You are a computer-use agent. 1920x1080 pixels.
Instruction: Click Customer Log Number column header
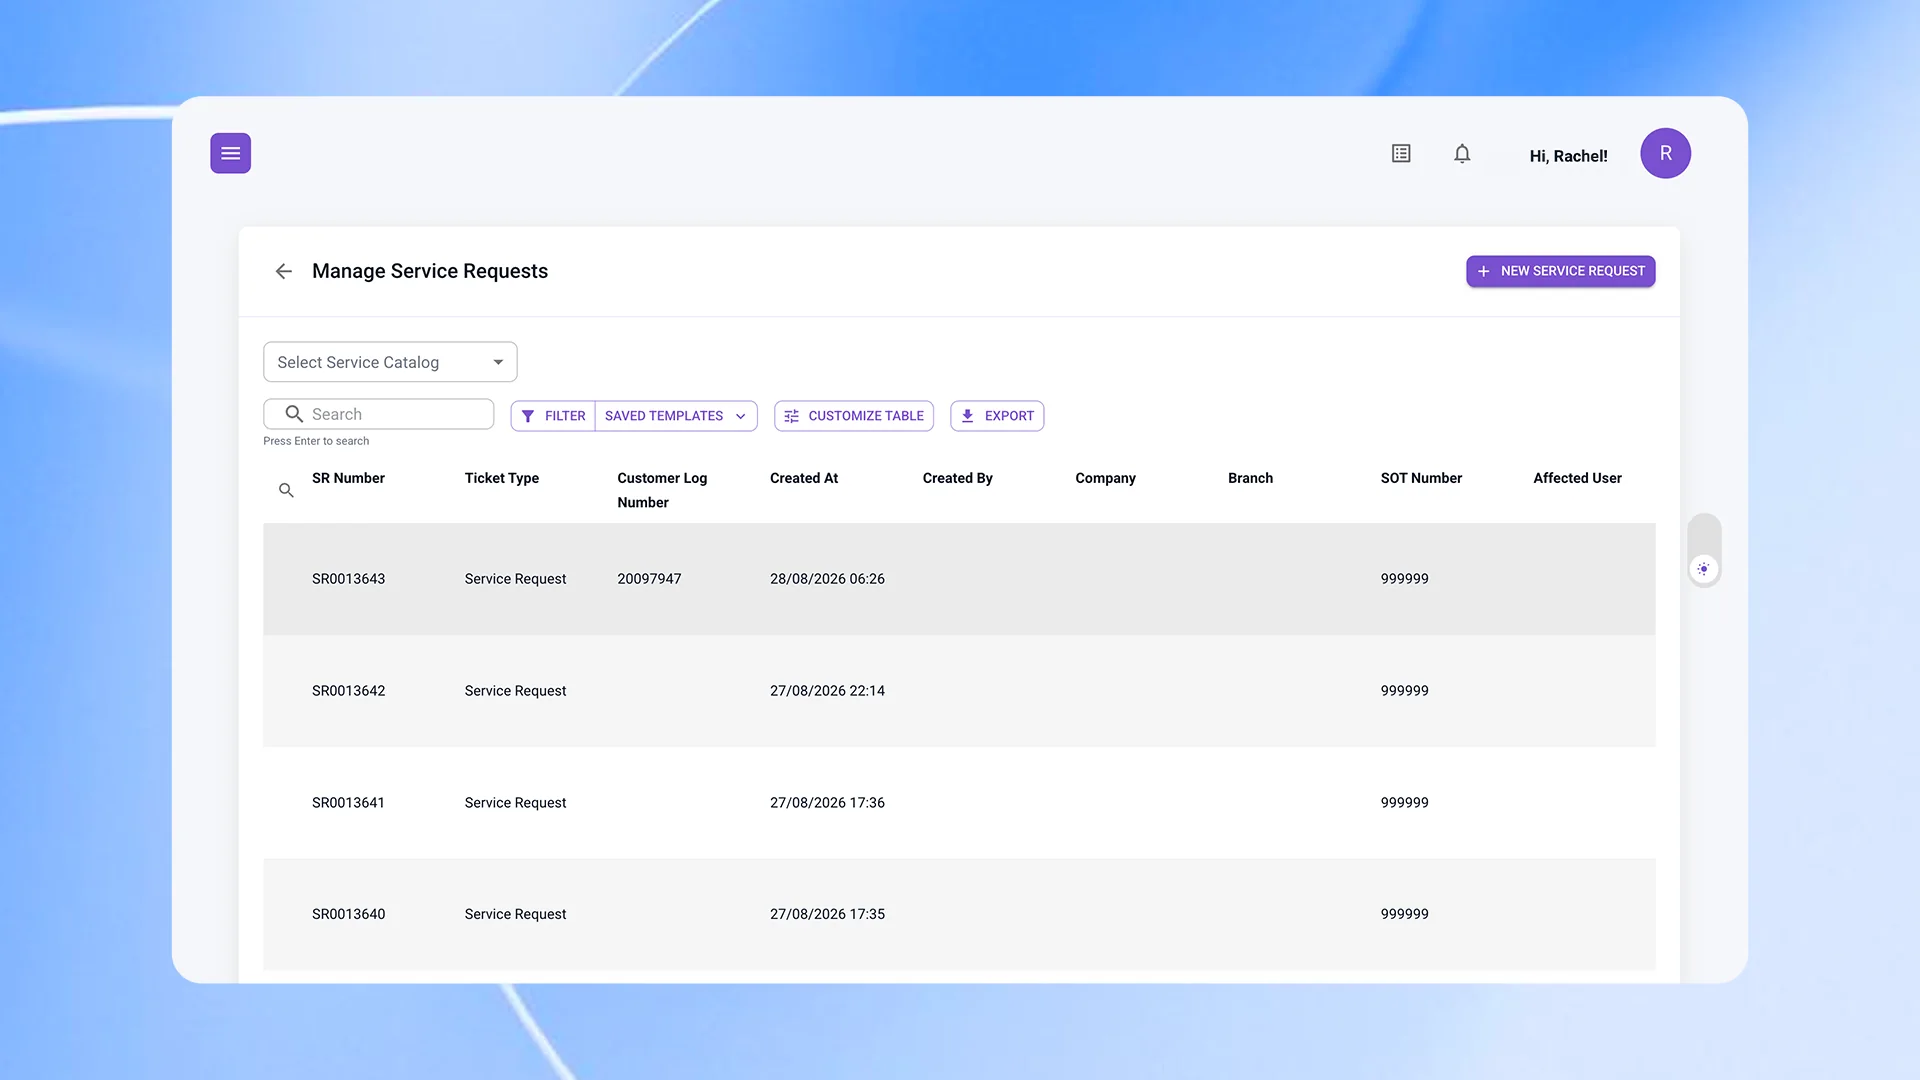[x=662, y=490]
